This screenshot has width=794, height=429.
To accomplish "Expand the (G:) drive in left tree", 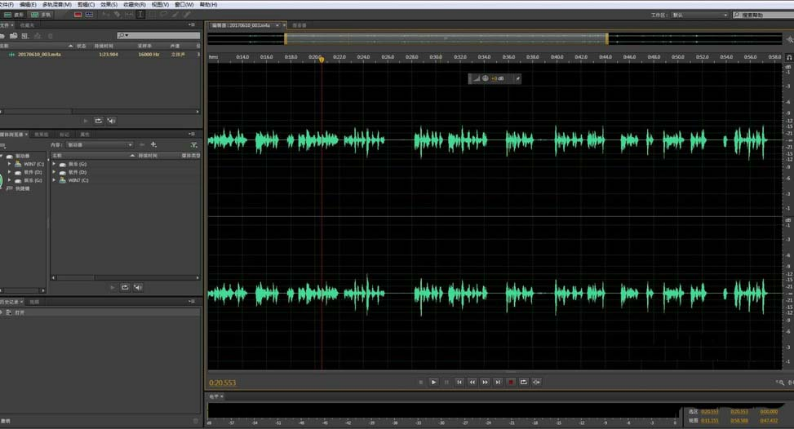I will point(10,180).
